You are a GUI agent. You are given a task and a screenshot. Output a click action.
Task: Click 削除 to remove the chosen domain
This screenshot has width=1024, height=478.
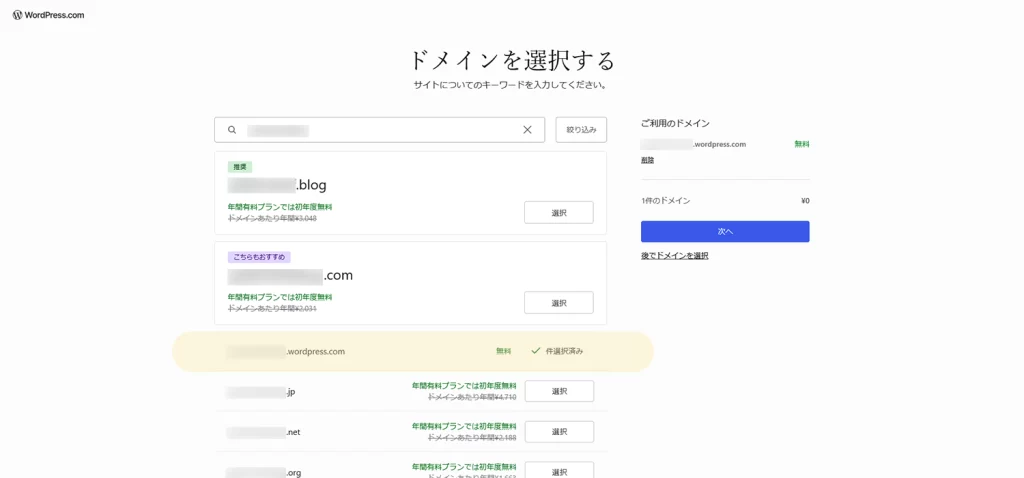point(647,160)
